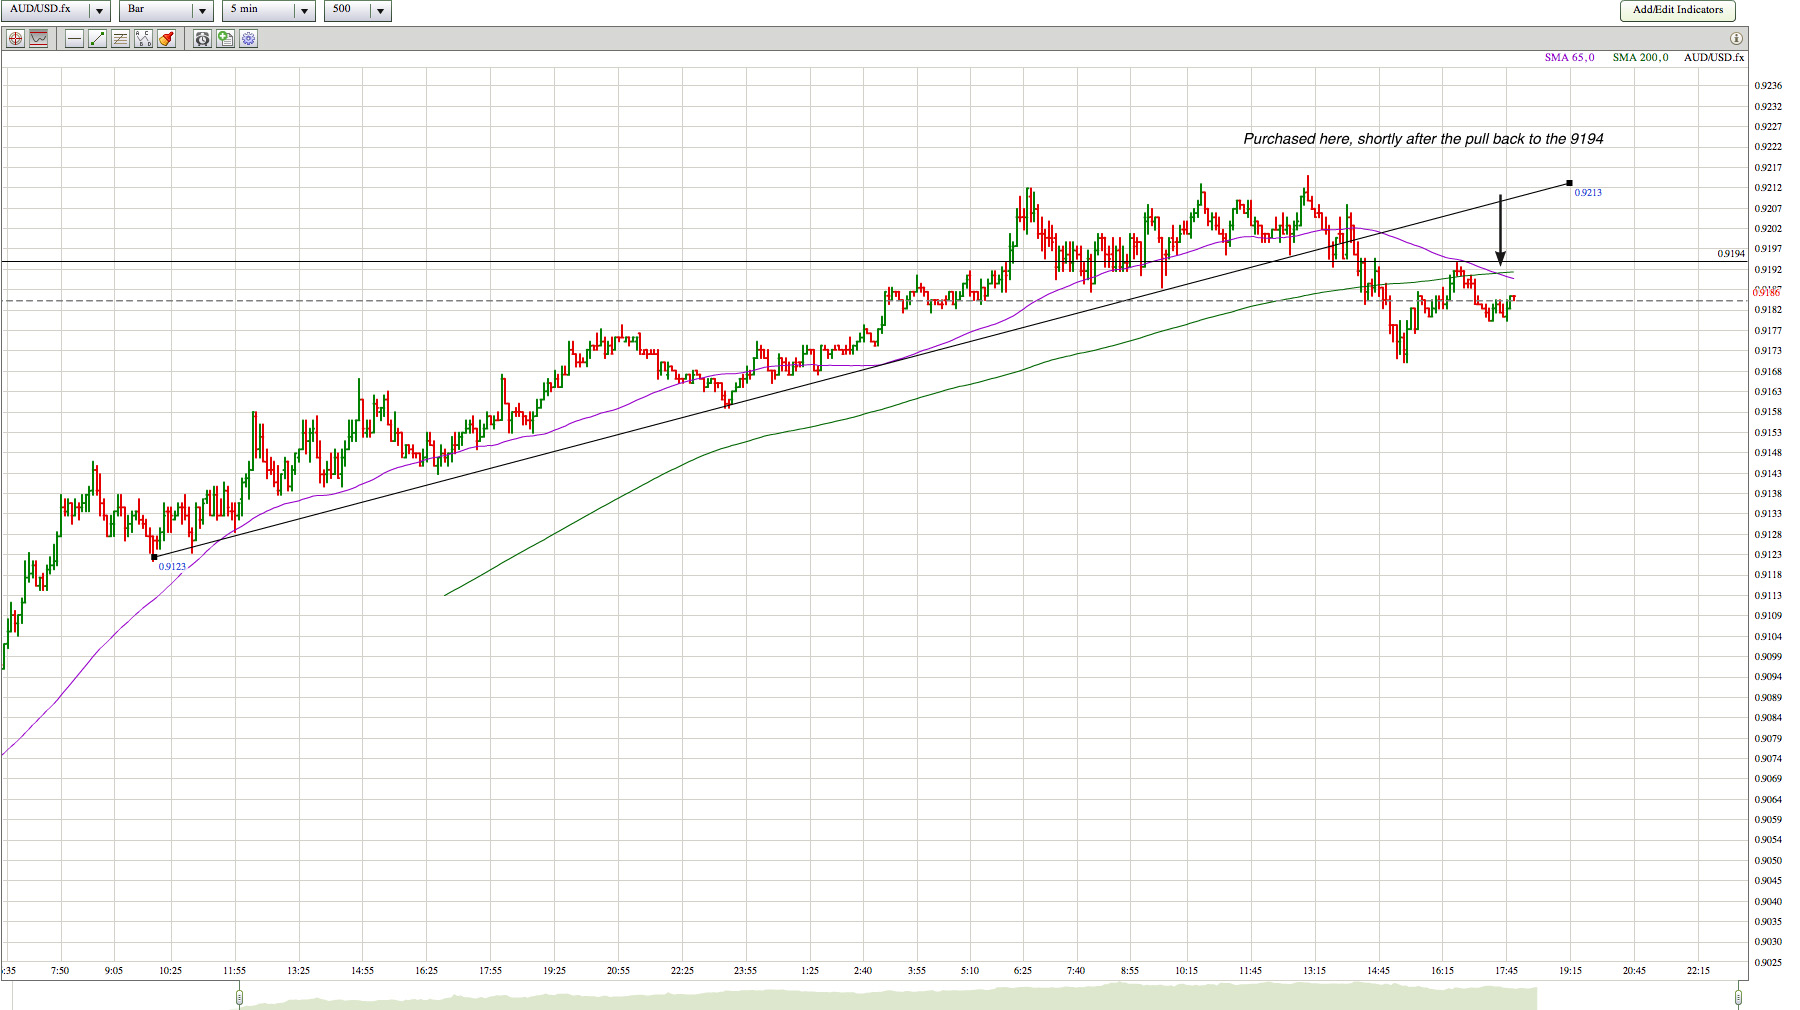Click the broom clear-drawings icon
Screen dimensions: 1800x1010
click(x=166, y=39)
